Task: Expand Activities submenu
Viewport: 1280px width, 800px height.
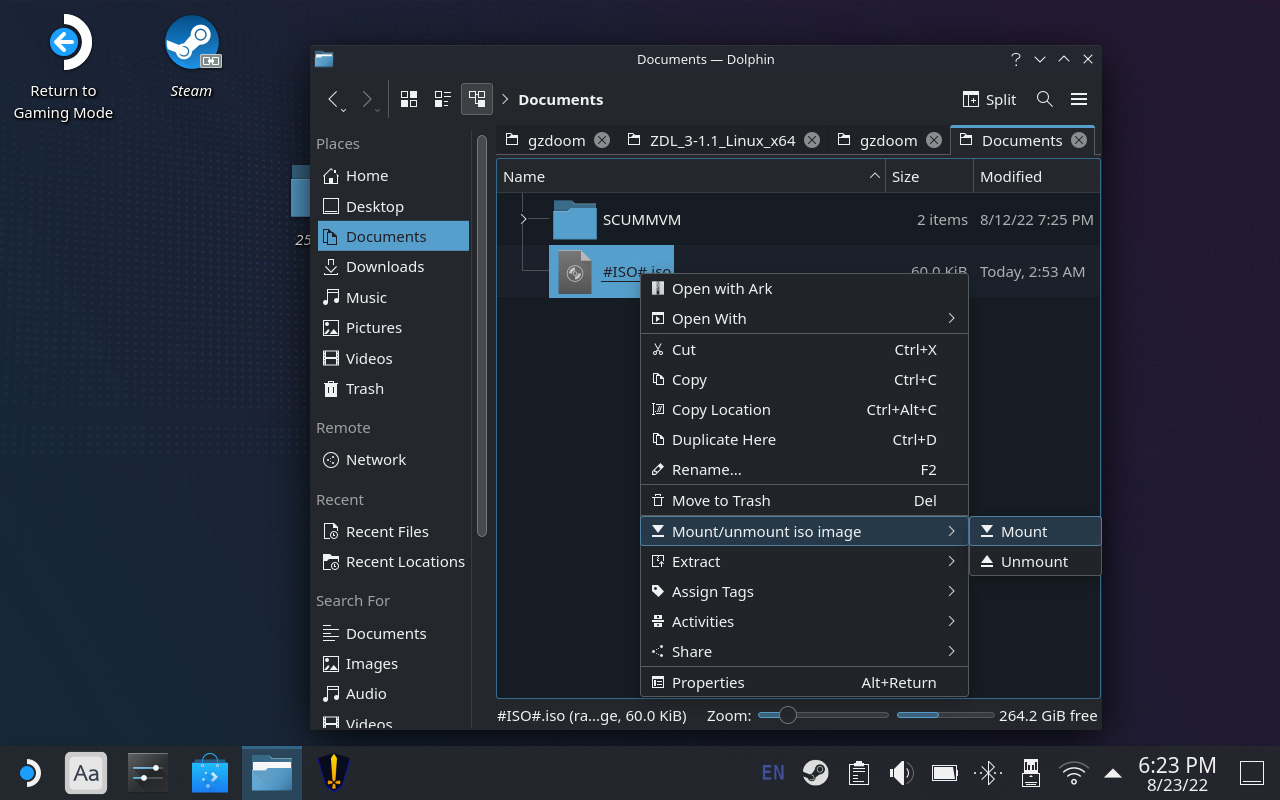Action: click(804, 622)
